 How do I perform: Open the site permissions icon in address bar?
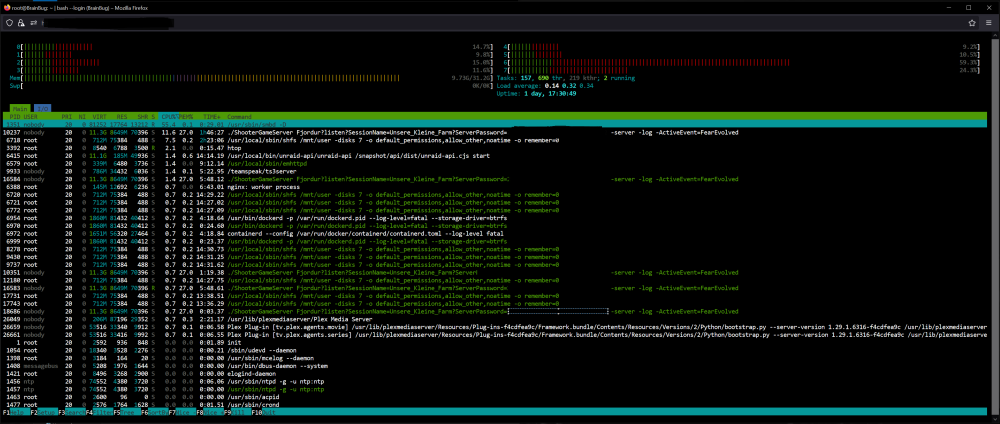click(33, 23)
